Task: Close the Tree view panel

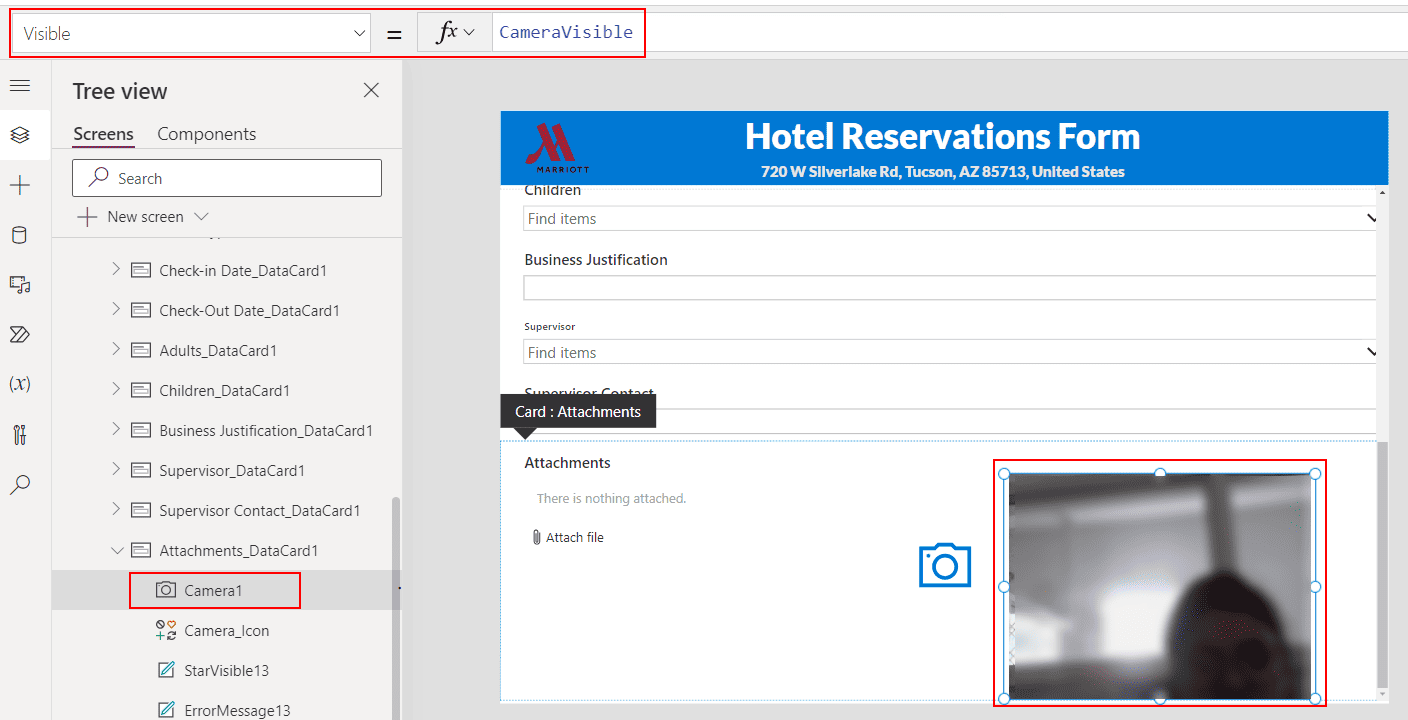Action: pyautogui.click(x=371, y=90)
